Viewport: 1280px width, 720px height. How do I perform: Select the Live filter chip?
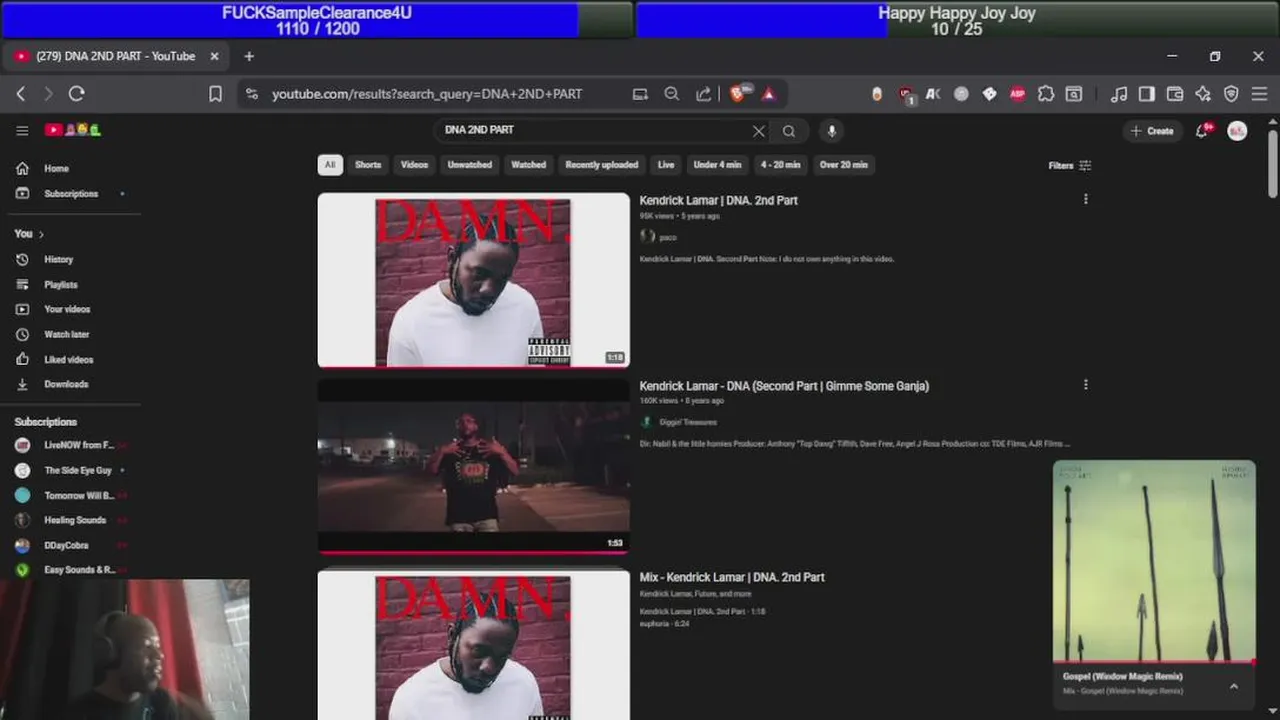pyautogui.click(x=666, y=165)
